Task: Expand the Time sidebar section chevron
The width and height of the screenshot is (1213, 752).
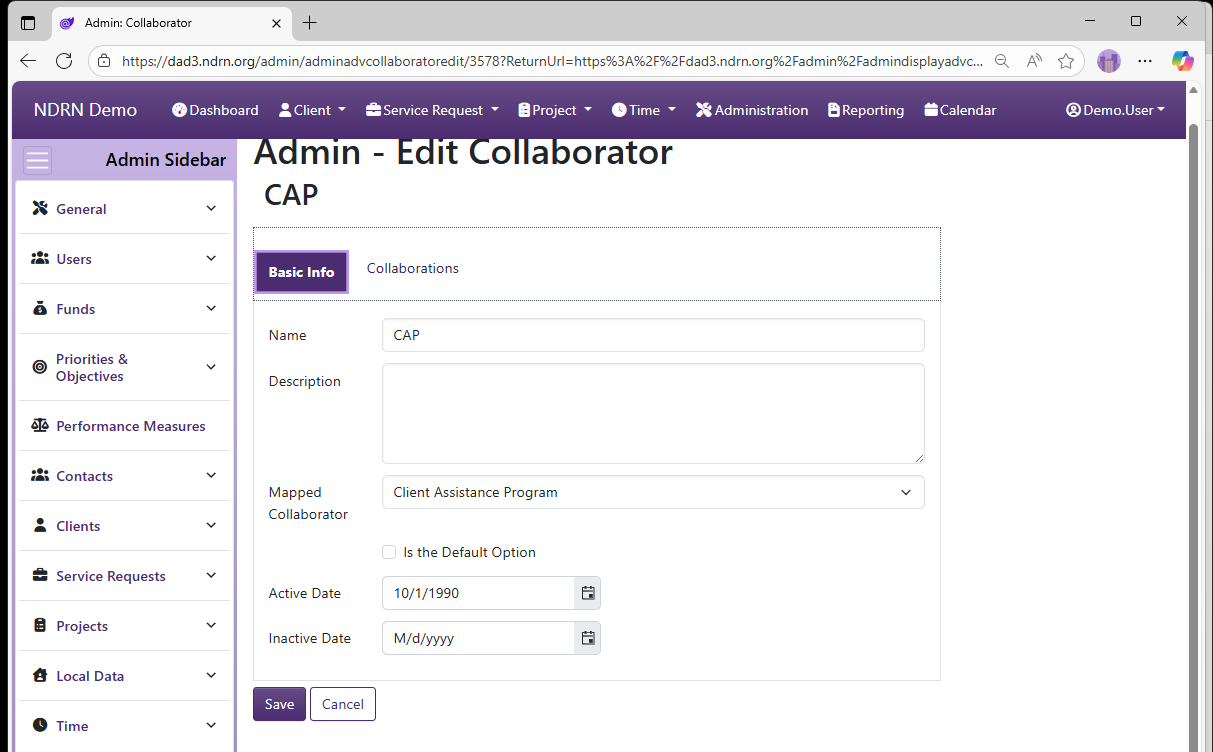Action: (211, 725)
